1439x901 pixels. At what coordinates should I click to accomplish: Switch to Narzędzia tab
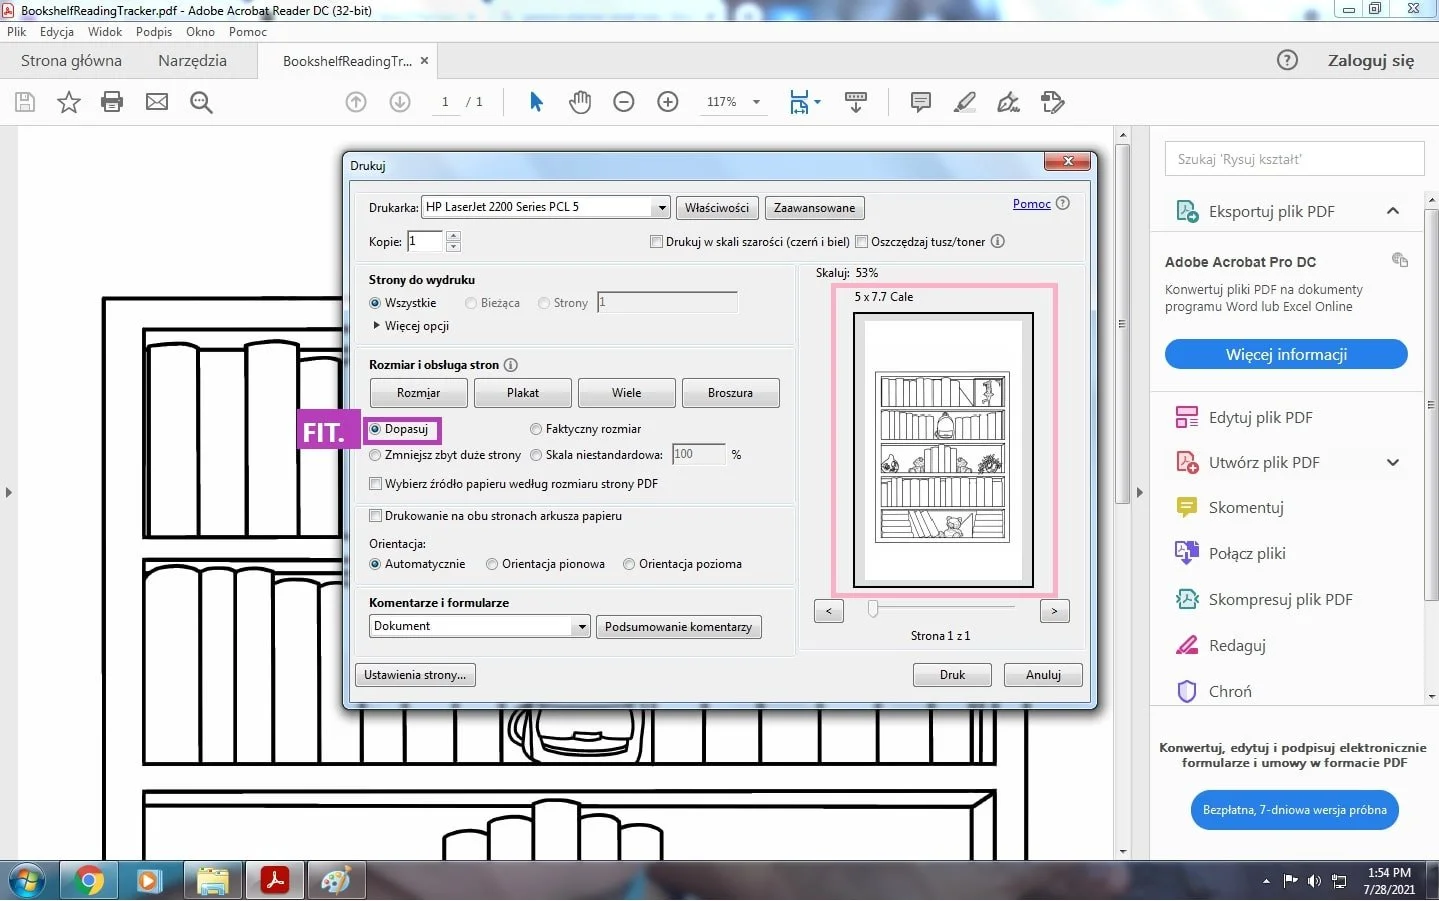point(192,60)
